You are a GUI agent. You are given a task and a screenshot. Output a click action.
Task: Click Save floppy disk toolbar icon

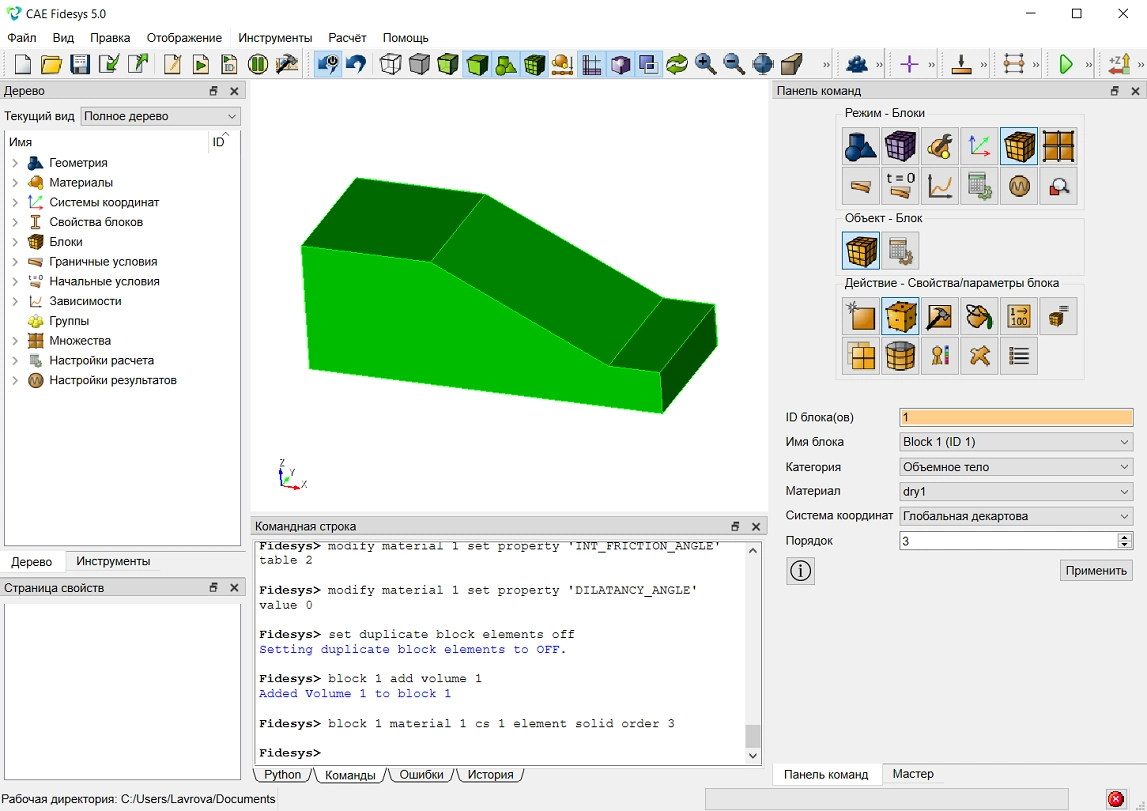(x=80, y=64)
